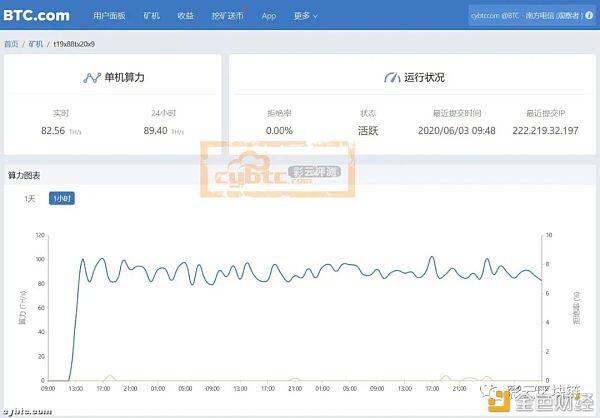
Task: Open 矿机 in the top navigation
Action: click(152, 16)
